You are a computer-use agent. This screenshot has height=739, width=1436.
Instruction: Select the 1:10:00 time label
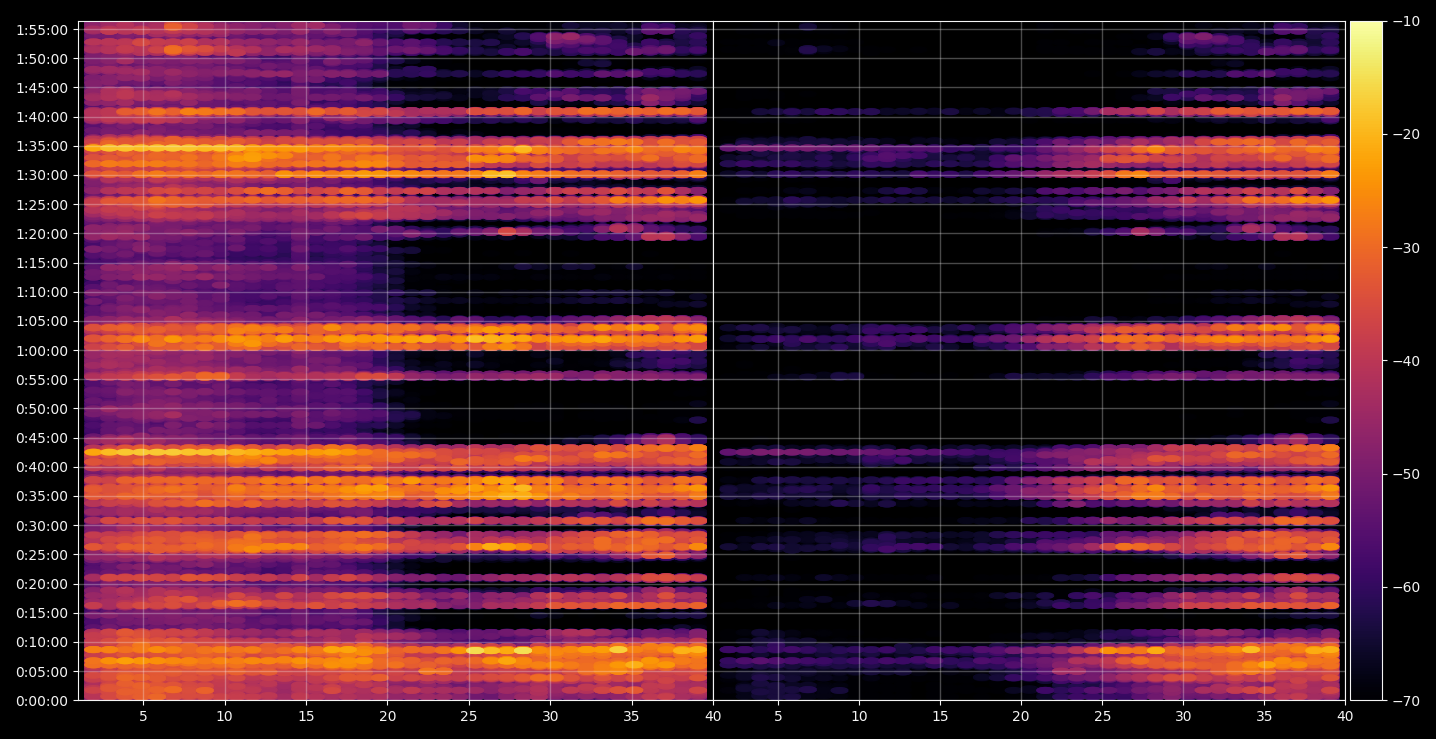click(43, 292)
